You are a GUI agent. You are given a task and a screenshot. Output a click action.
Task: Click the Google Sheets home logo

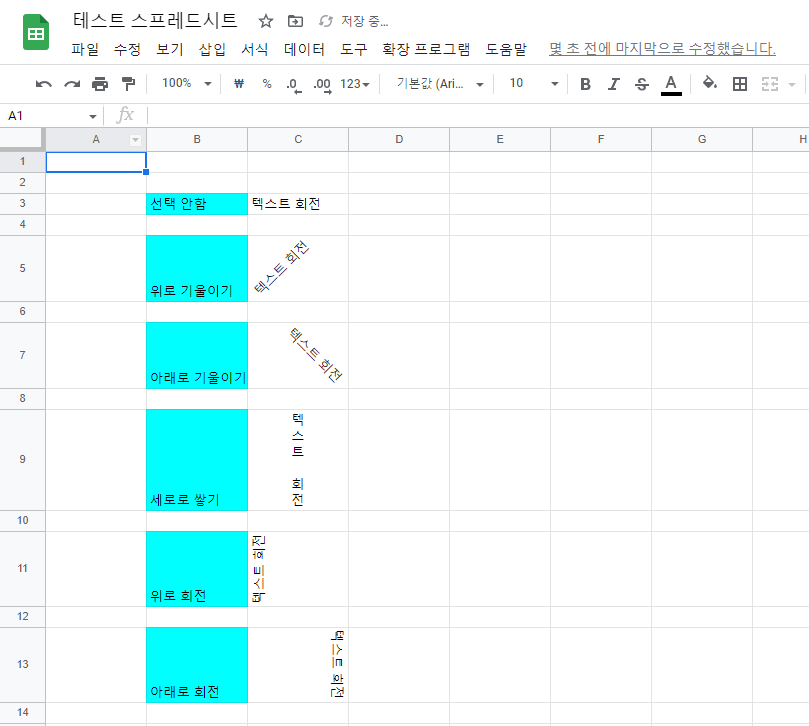36,33
